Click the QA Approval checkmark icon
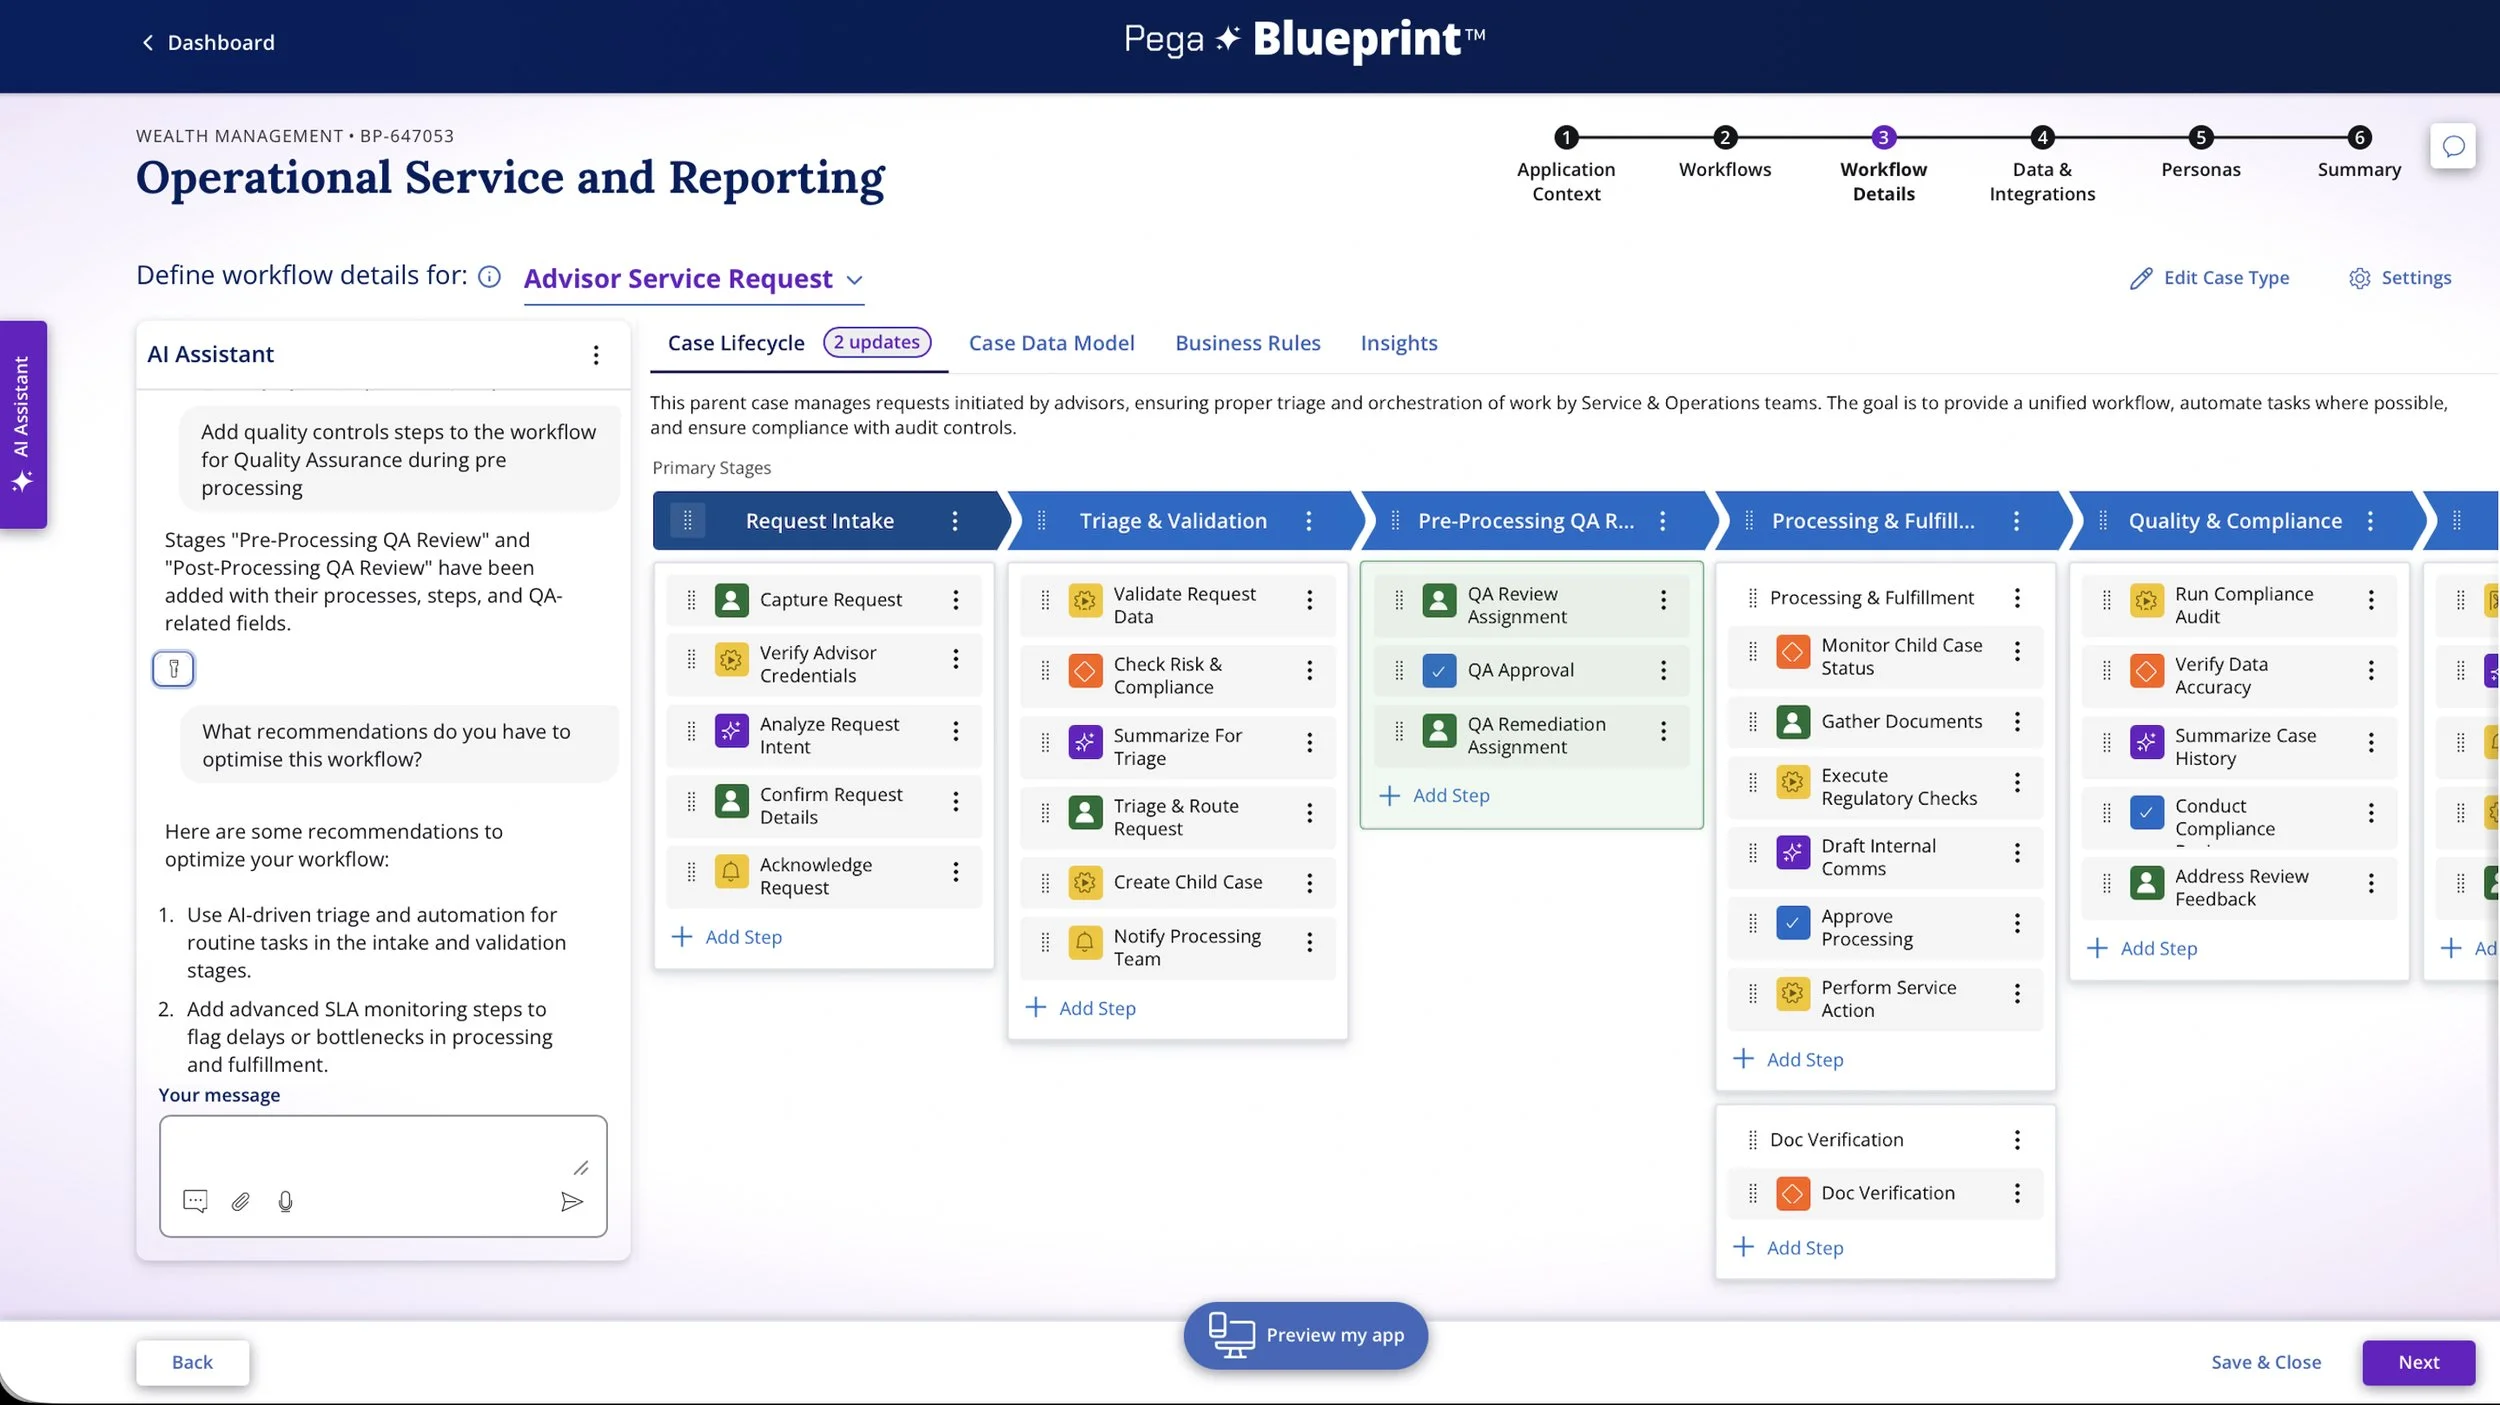Viewport: 2500px width, 1405px height. pos(1439,671)
